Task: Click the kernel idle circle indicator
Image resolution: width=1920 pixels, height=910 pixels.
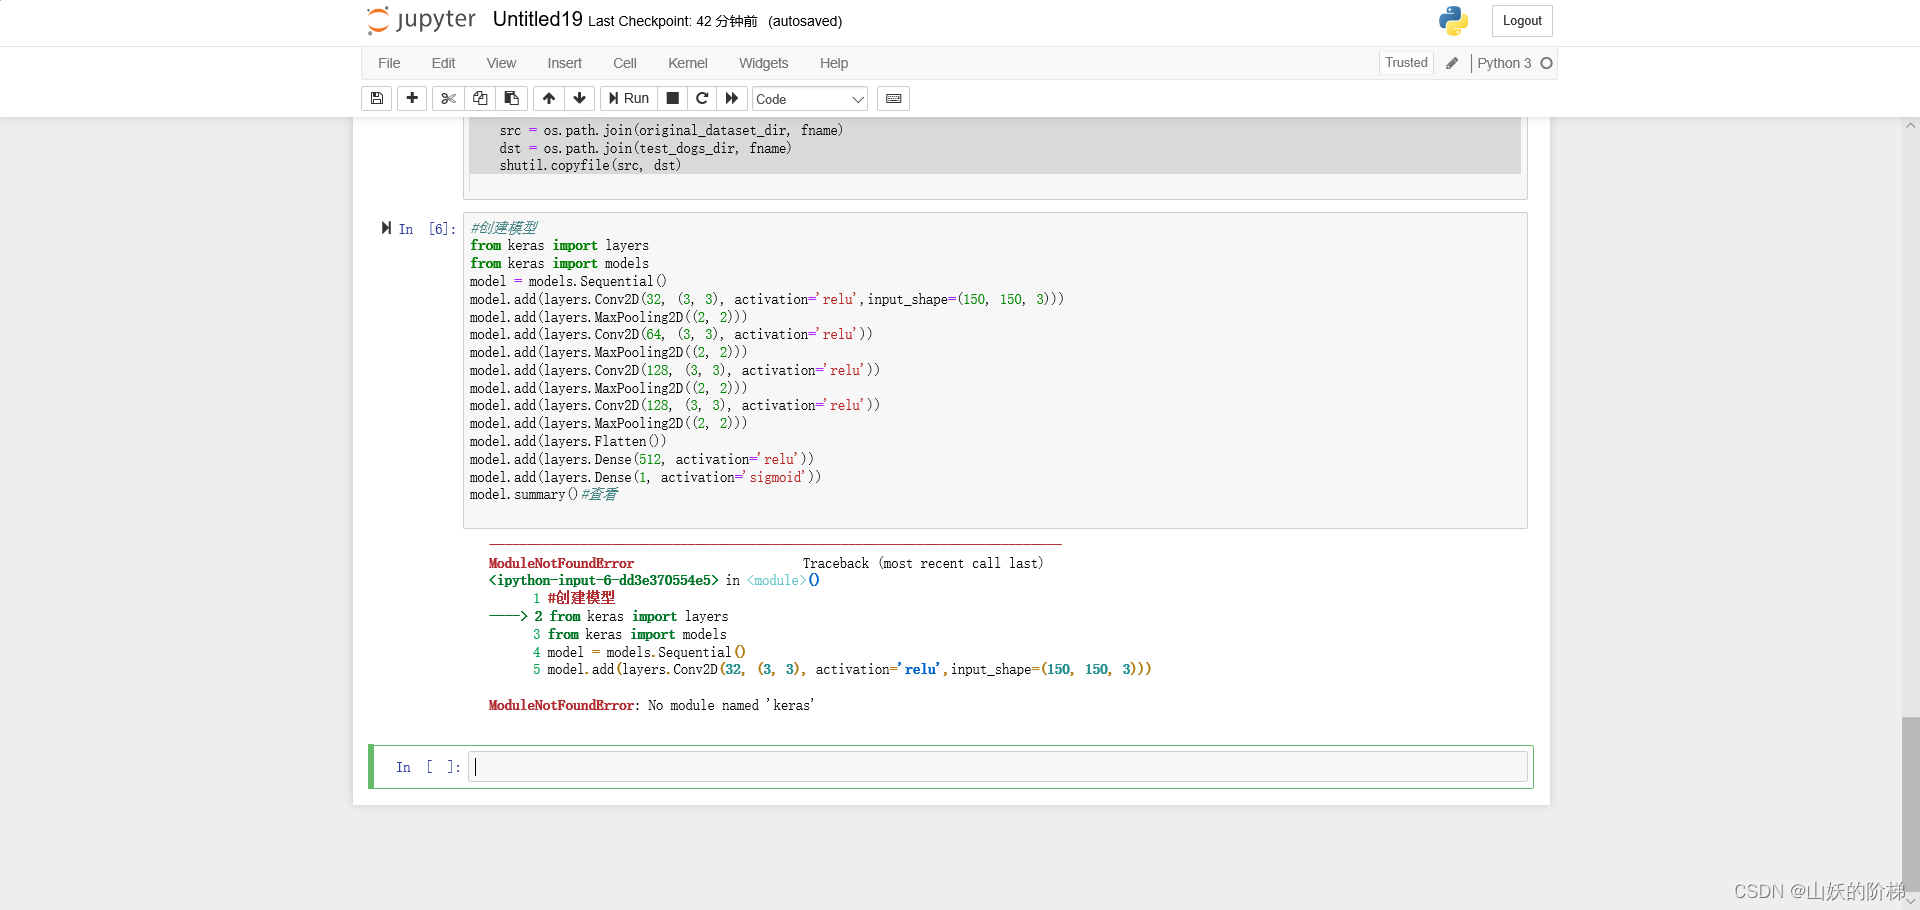Action: pos(1547,63)
